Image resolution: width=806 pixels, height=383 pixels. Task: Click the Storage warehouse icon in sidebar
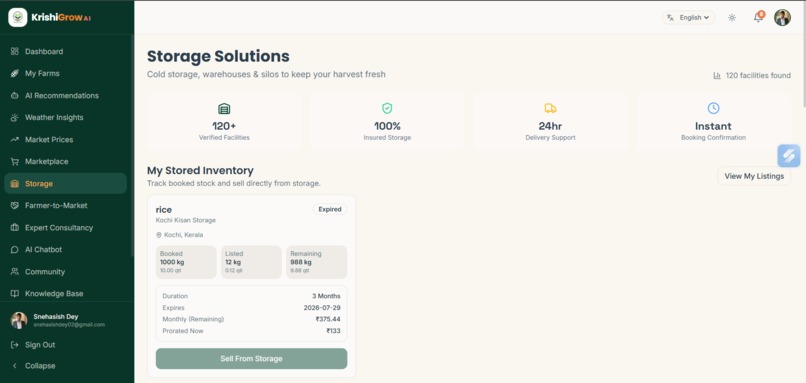pyautogui.click(x=14, y=184)
